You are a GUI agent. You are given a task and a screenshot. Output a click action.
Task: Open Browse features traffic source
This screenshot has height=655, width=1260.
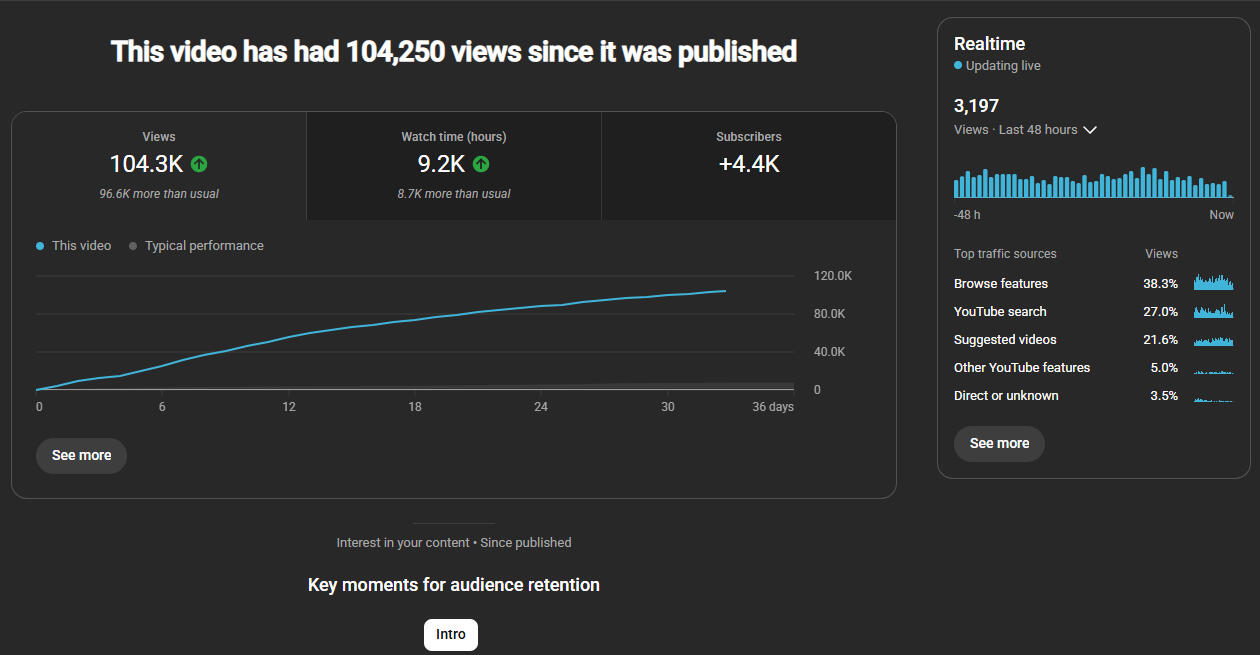point(1001,284)
